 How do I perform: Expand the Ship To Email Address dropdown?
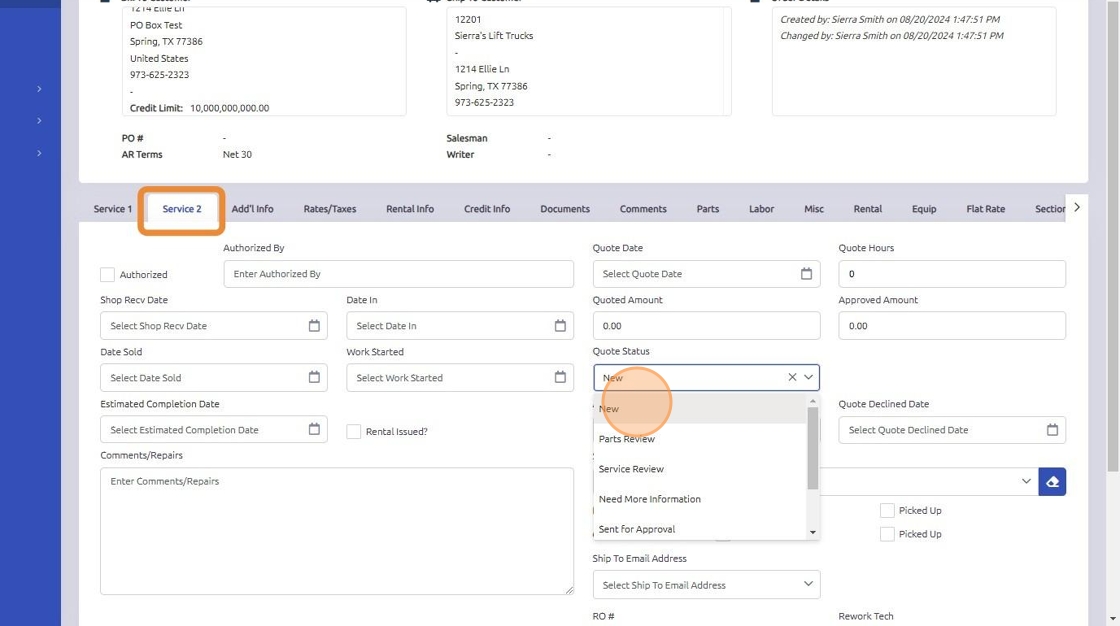tap(808, 585)
